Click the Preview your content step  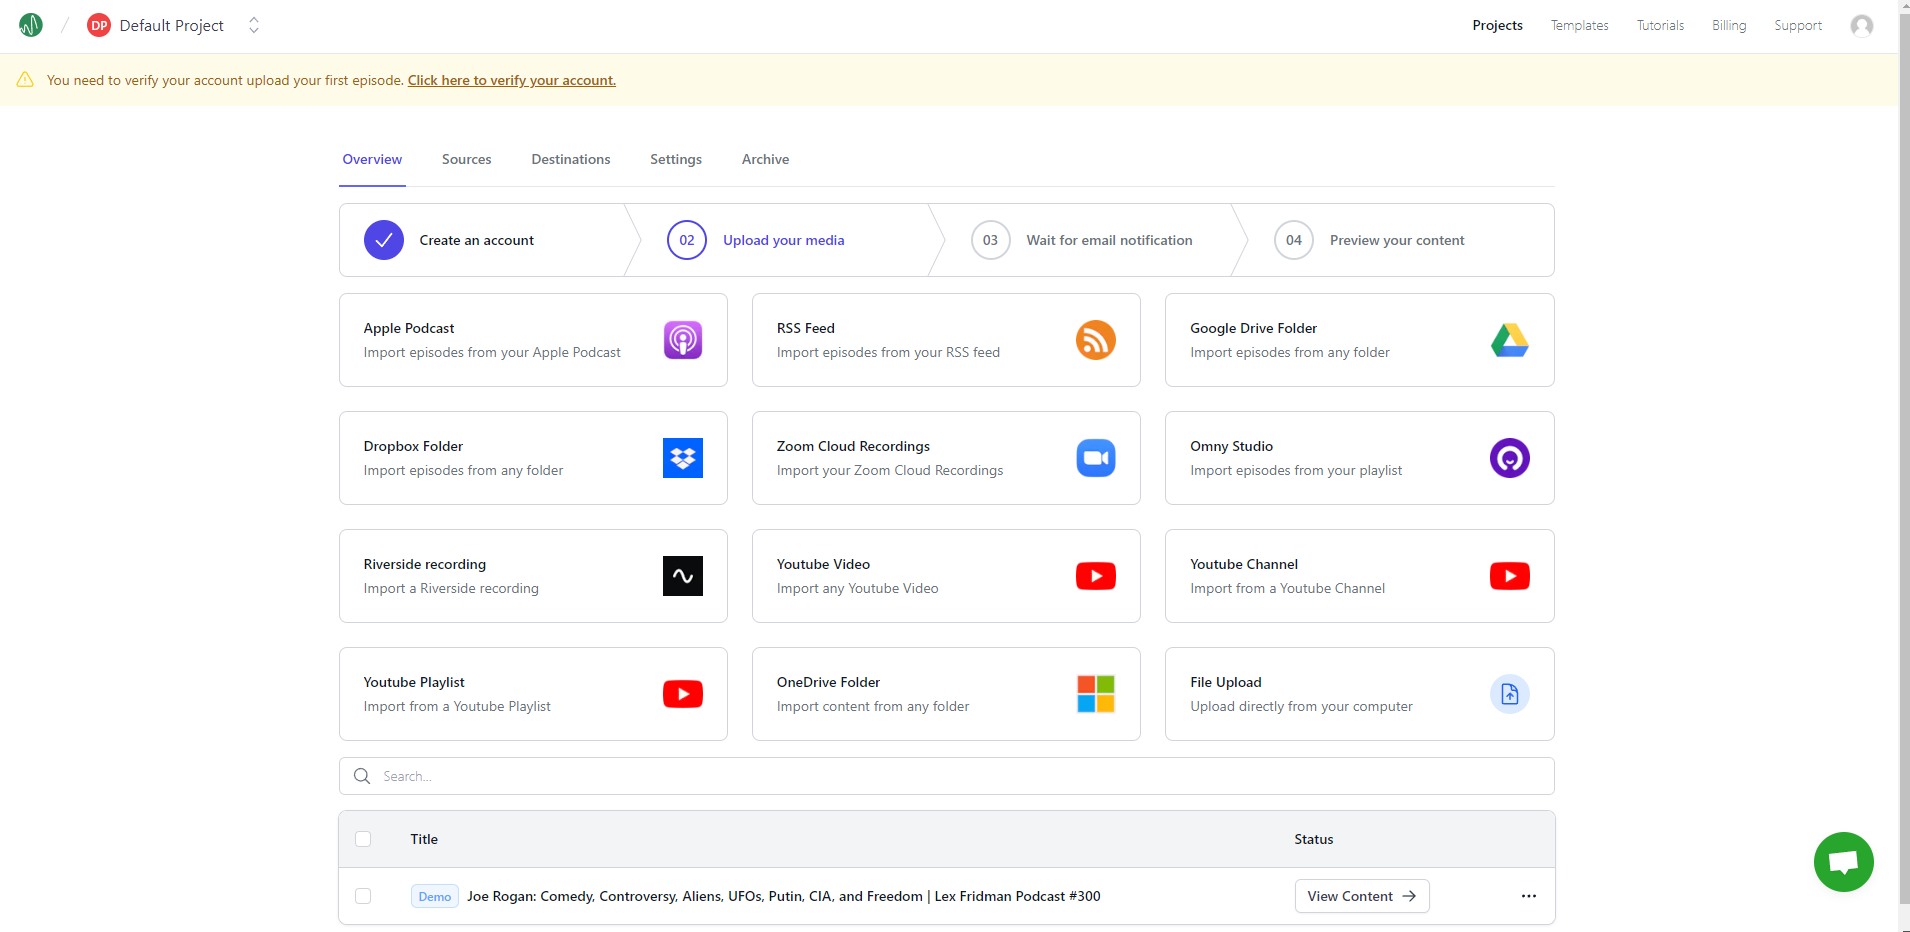[1397, 240]
